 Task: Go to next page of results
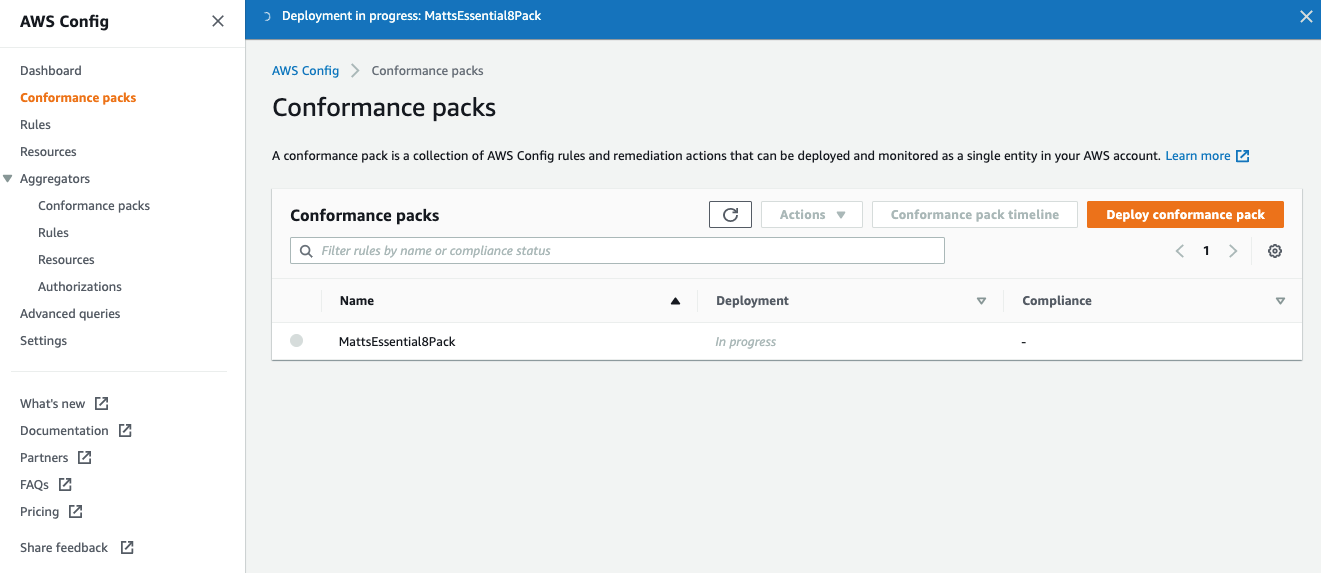1233,251
